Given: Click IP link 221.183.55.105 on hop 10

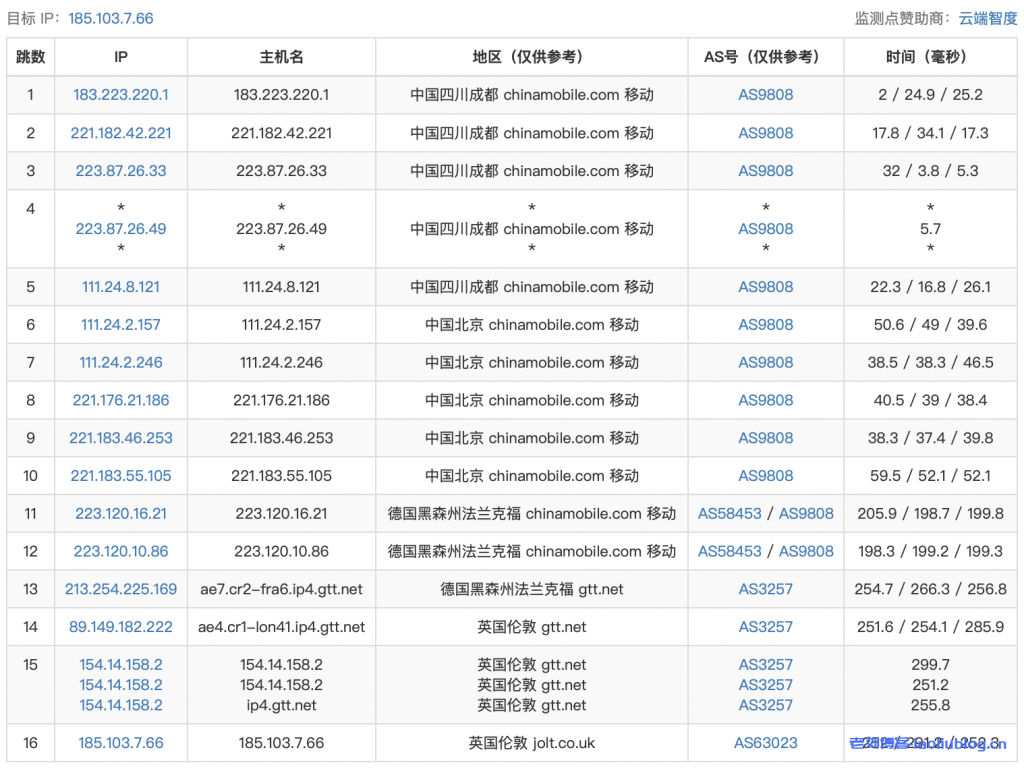Looking at the screenshot, I should (120, 476).
